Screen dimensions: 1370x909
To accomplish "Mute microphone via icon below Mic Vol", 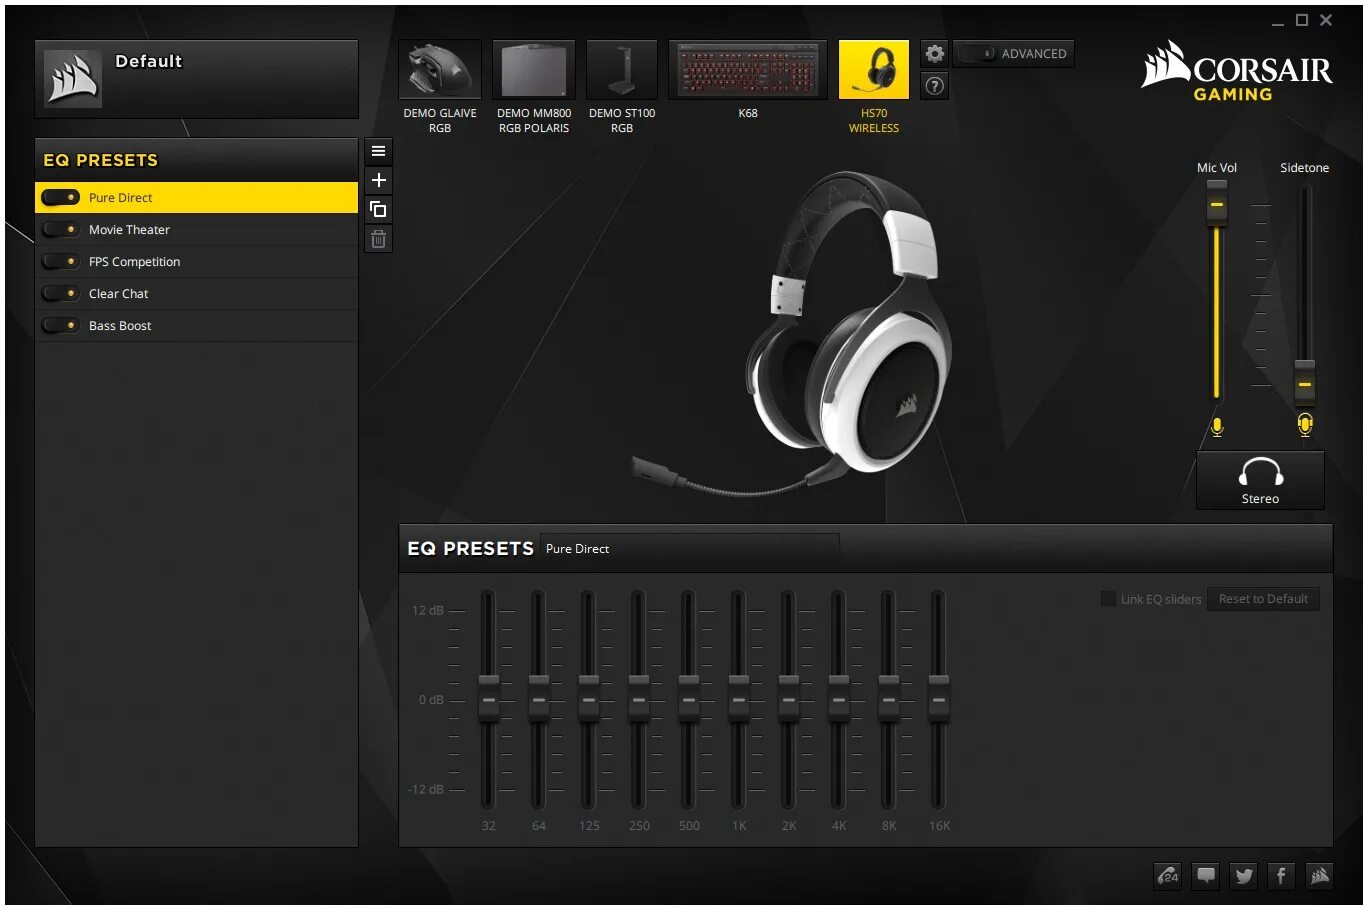I will (1217, 427).
